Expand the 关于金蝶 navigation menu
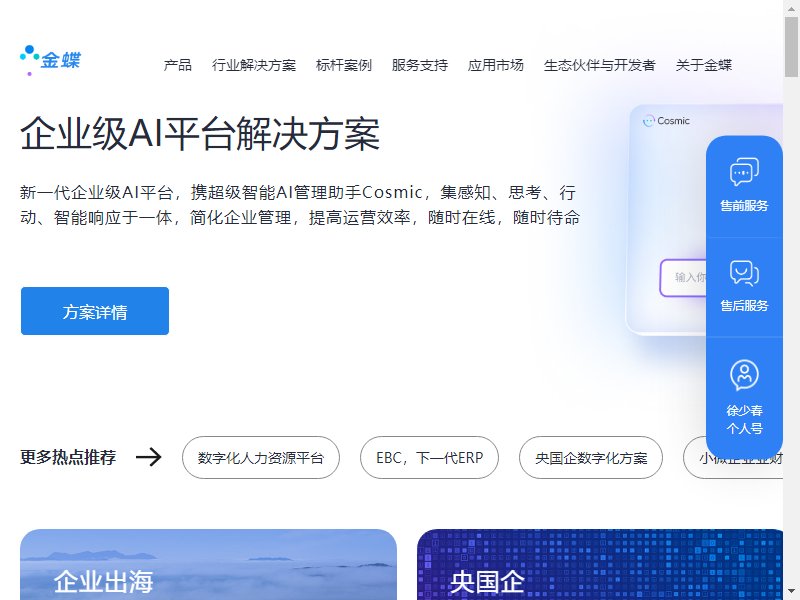Viewport: 800px width, 600px height. 704,65
